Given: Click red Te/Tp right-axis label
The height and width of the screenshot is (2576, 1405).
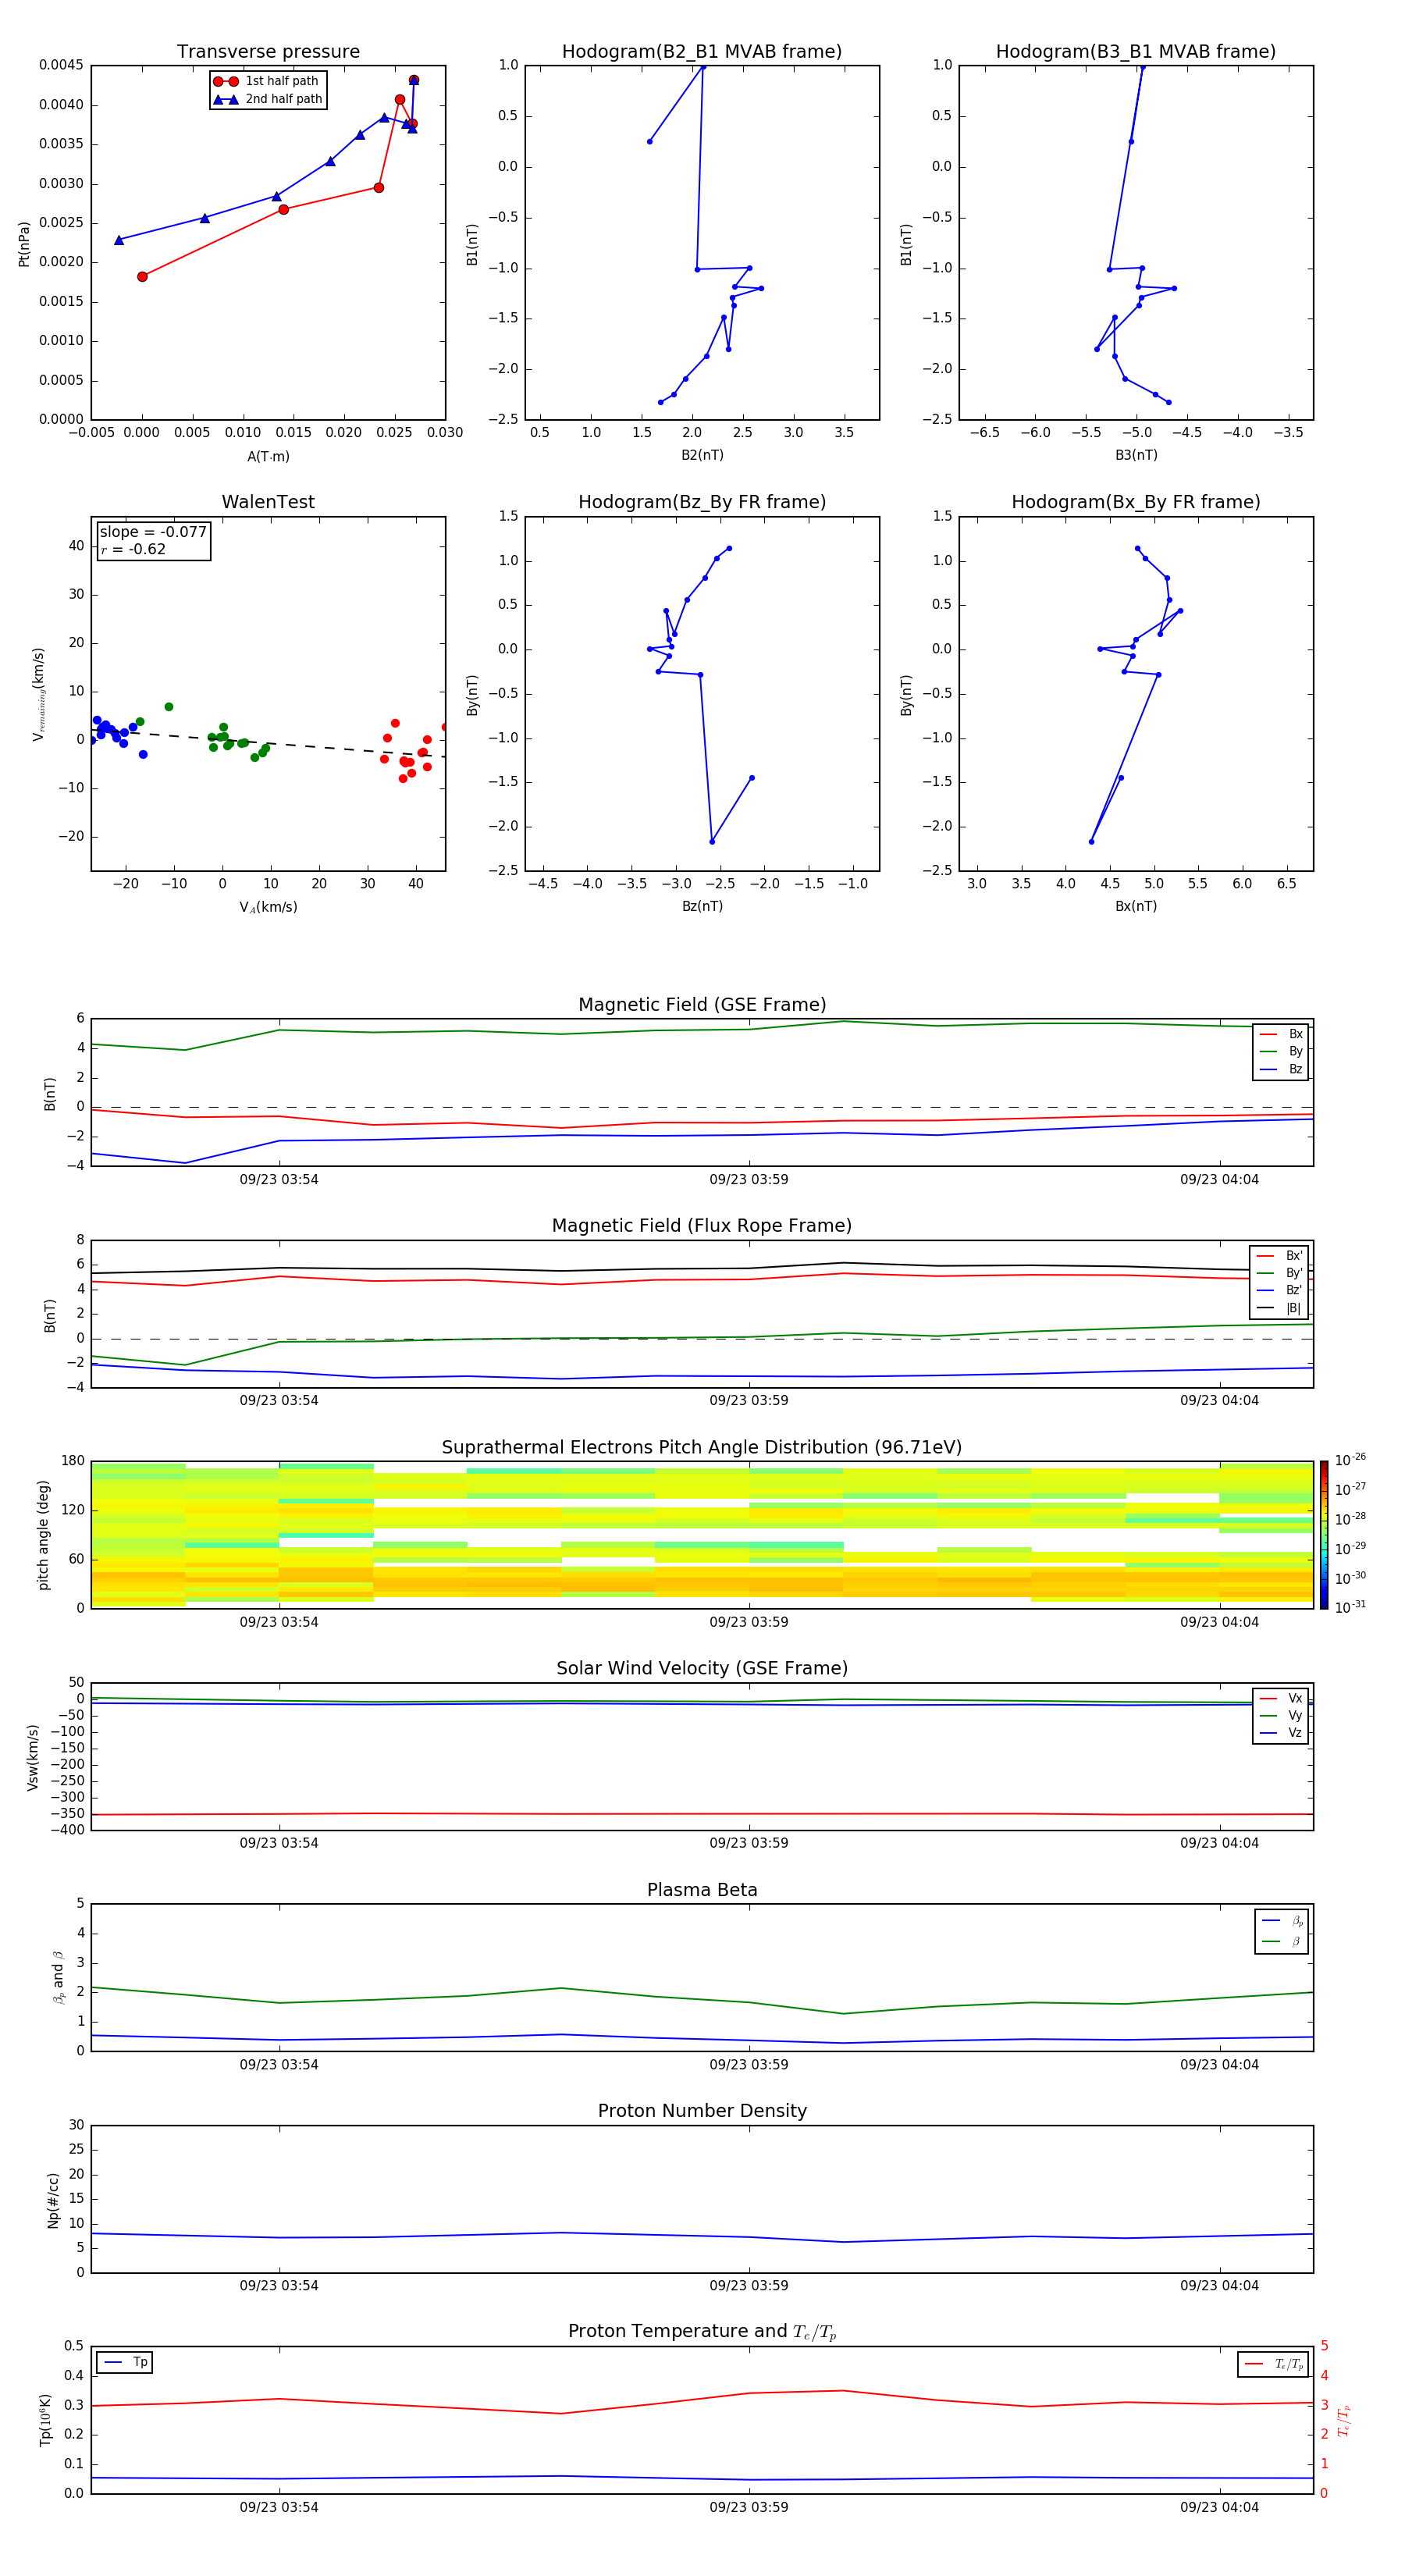Looking at the screenshot, I should pos(1344,2420).
